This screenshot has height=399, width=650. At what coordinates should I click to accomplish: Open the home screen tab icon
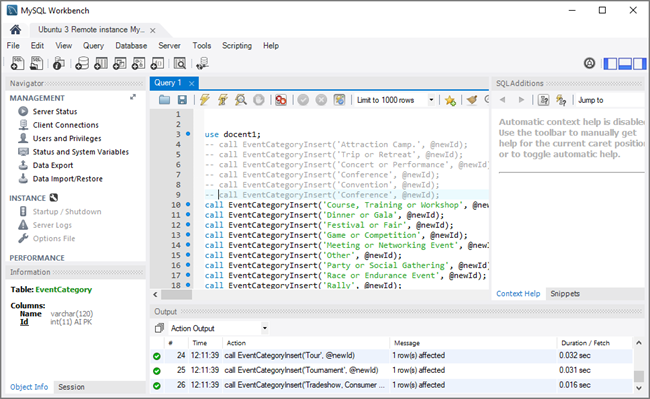point(15,29)
